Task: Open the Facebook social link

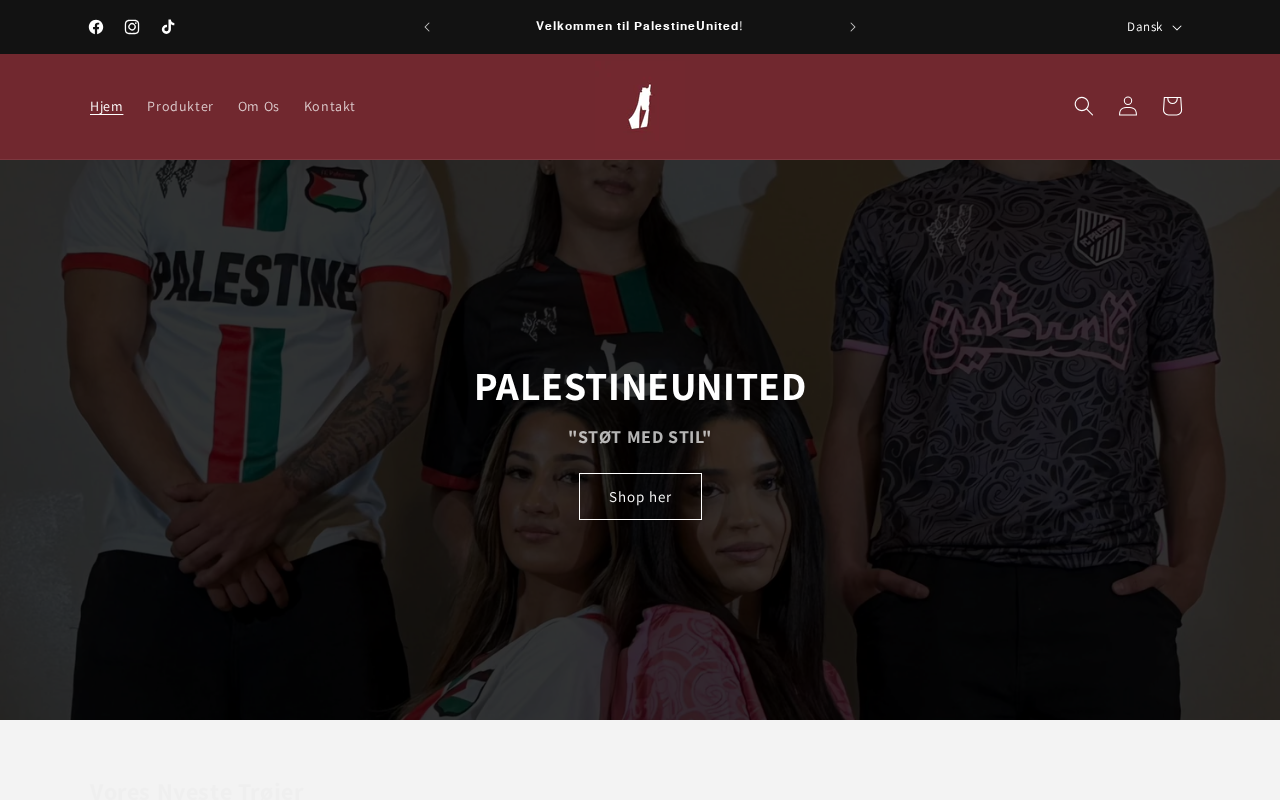Action: pos(96,27)
